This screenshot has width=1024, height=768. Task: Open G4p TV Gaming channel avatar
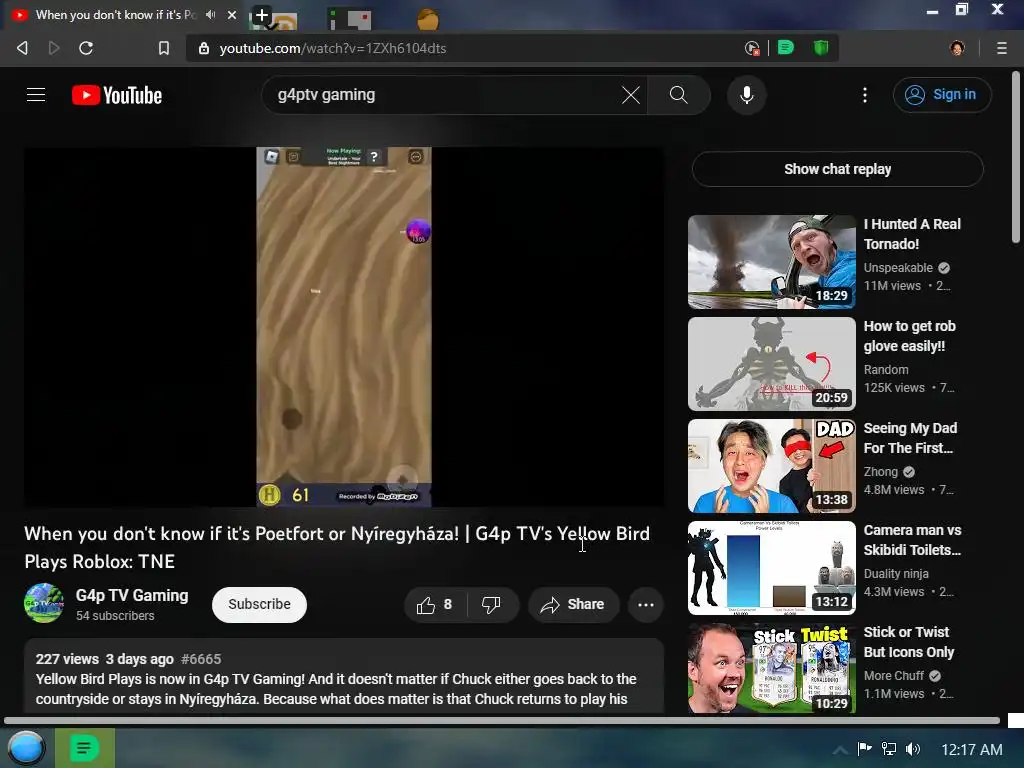pyautogui.click(x=44, y=603)
